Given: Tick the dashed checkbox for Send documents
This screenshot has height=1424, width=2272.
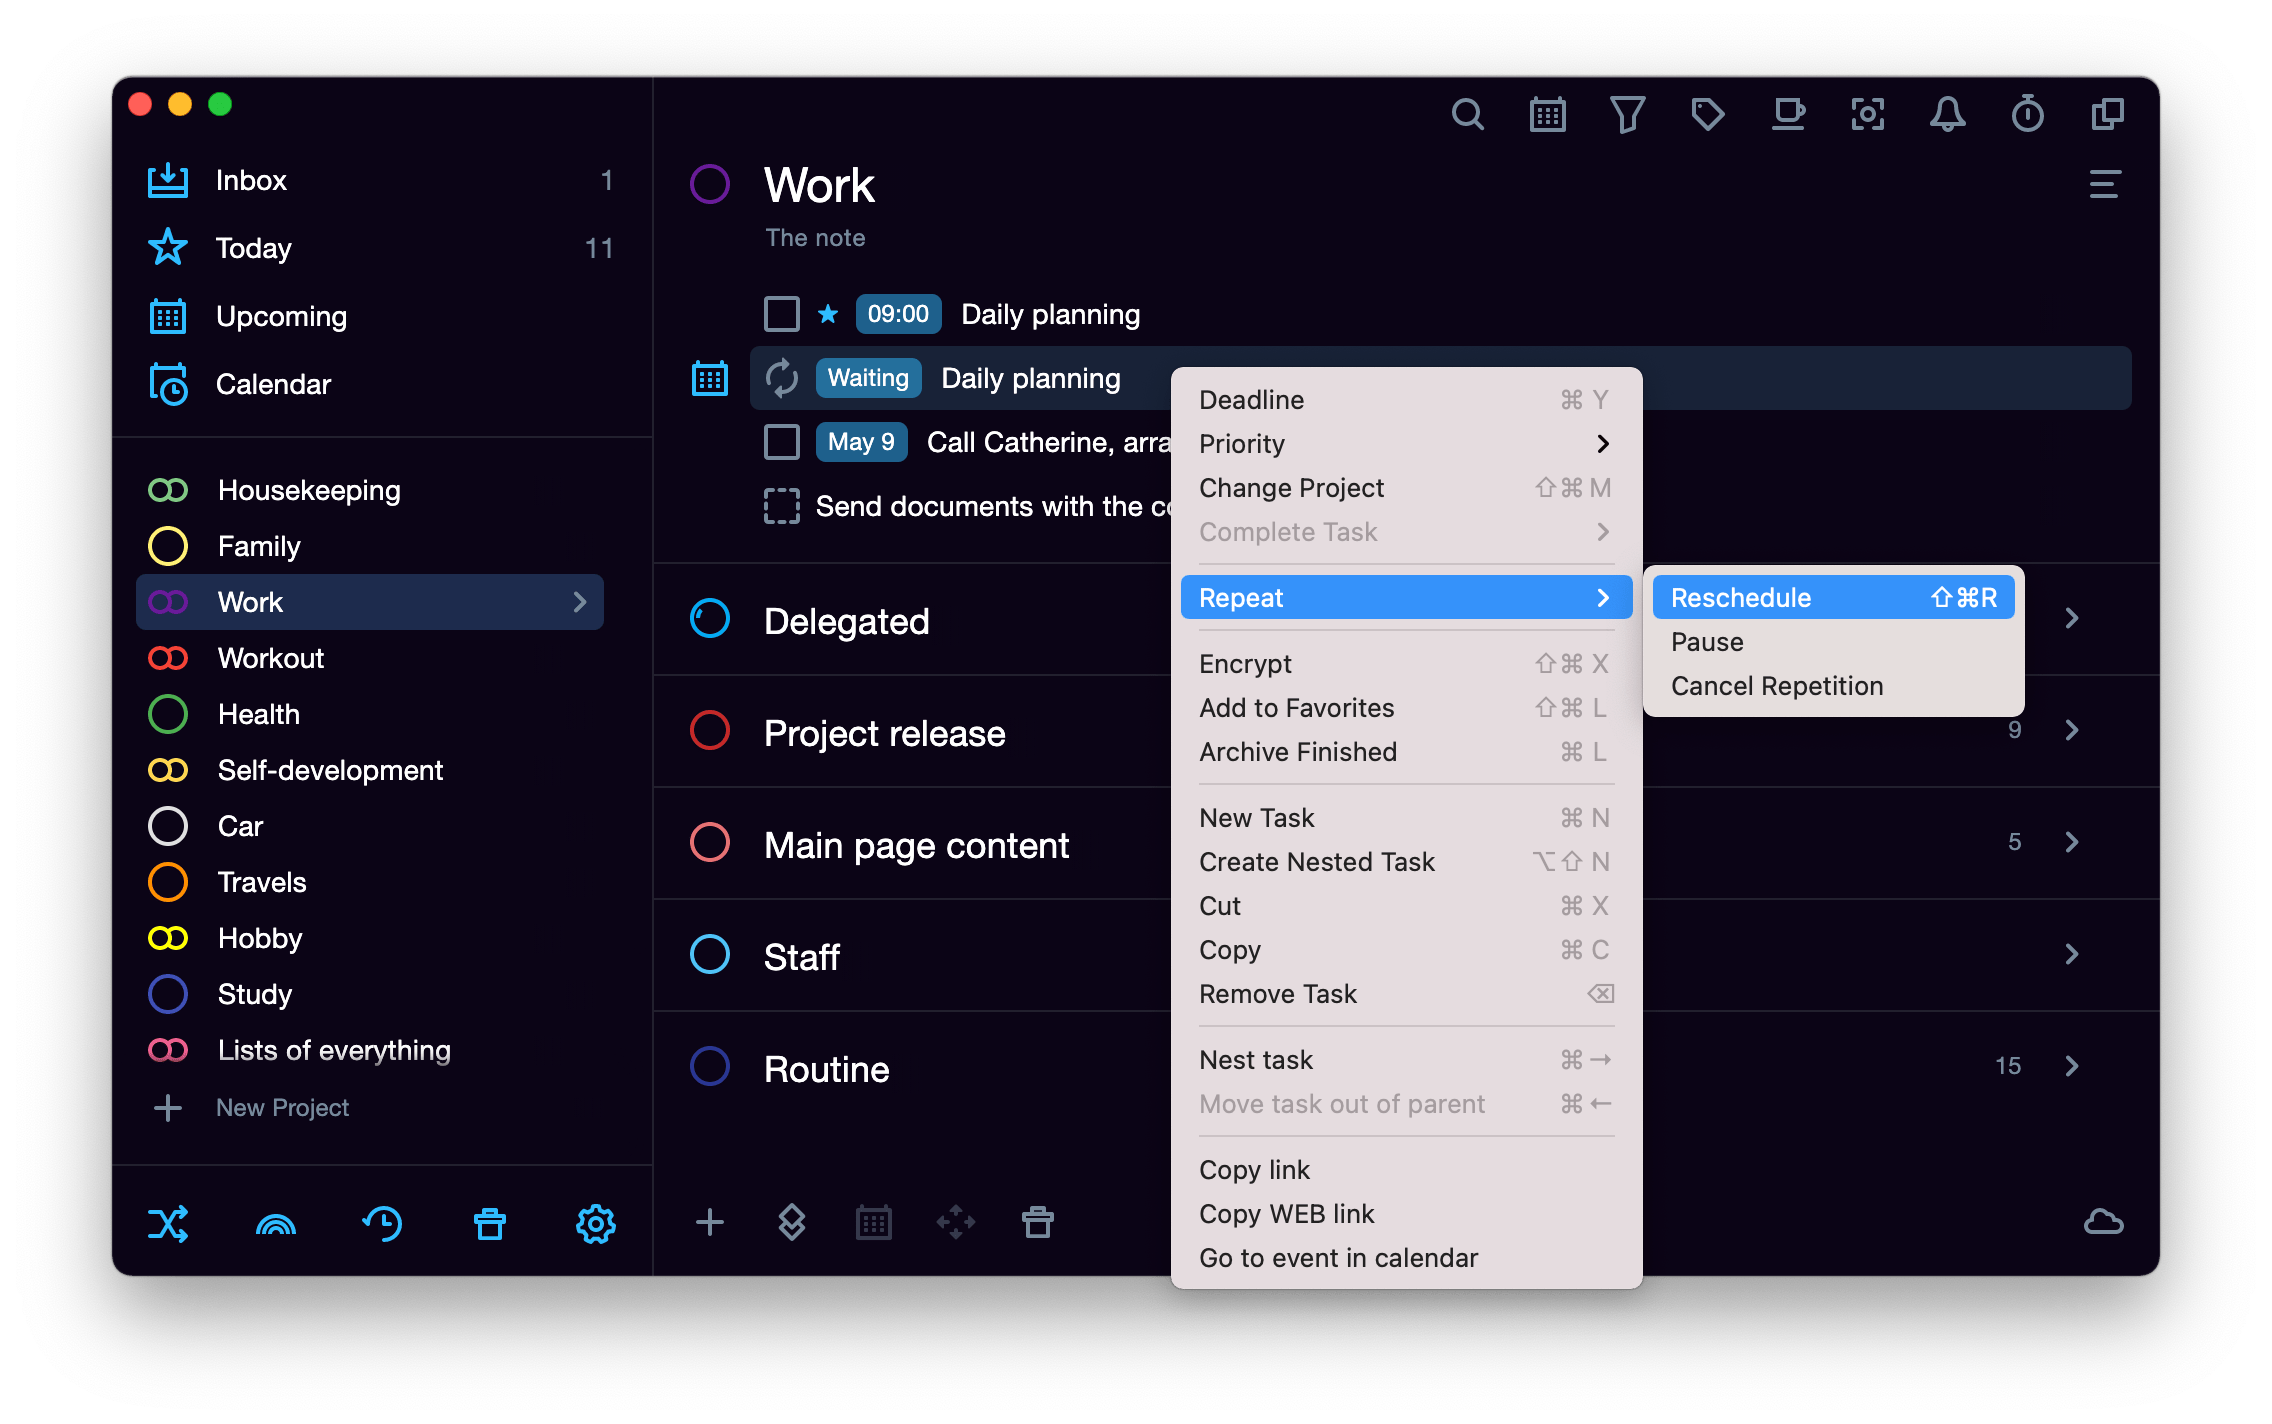Looking at the screenshot, I should 781,506.
